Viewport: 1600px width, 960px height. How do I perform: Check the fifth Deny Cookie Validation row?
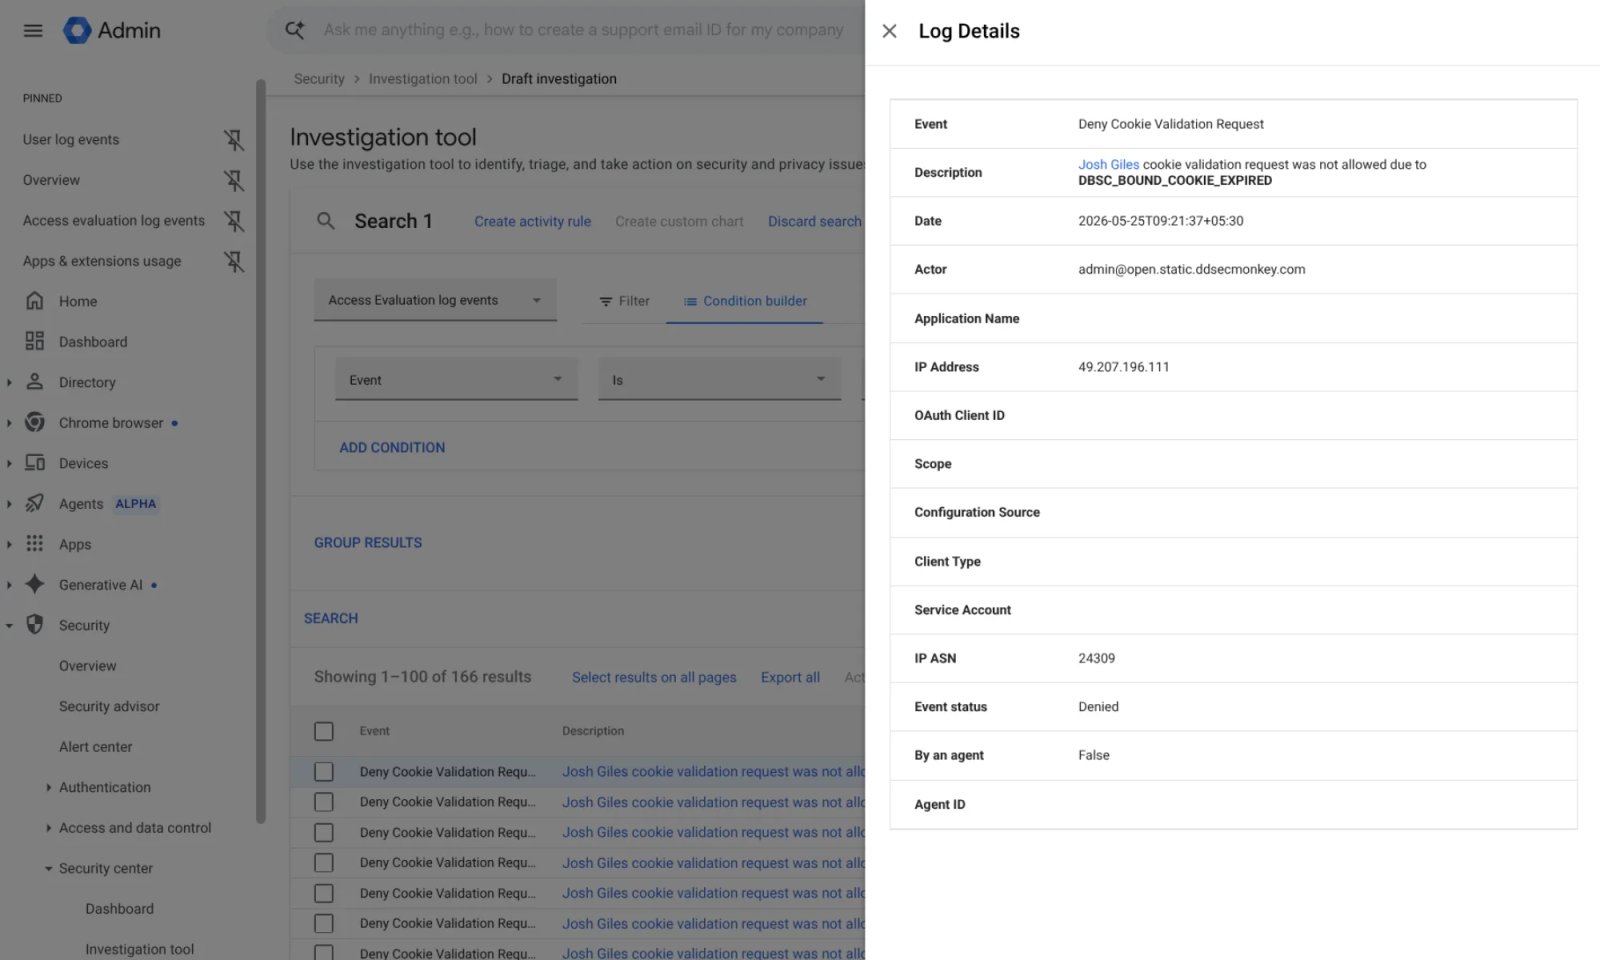324,893
